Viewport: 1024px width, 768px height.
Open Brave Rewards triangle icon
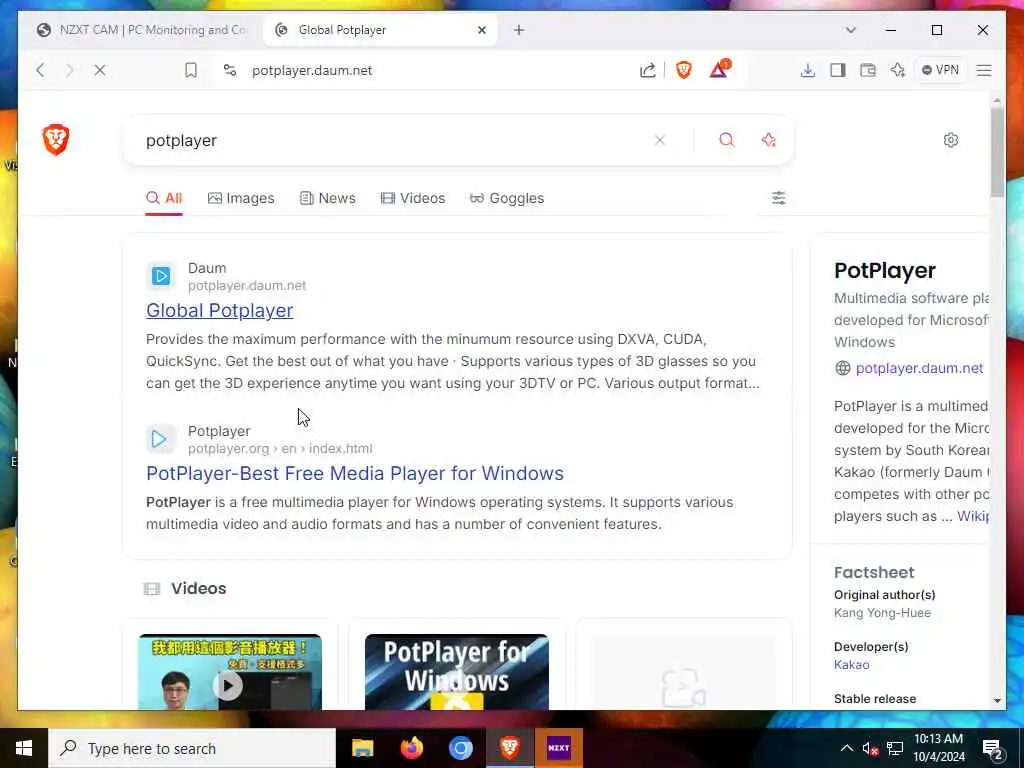[x=719, y=69]
